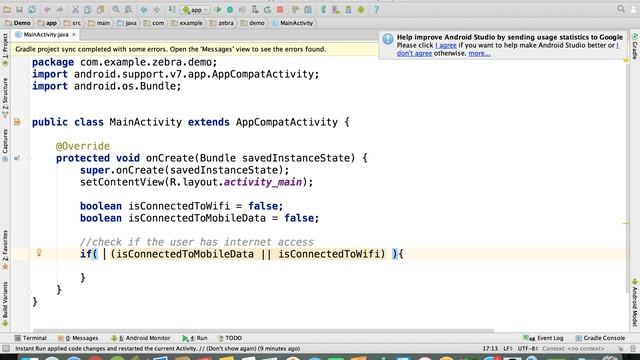Screen dimensions: 640x360
Task: Click the Make Project build icon
Action: click(172, 9)
